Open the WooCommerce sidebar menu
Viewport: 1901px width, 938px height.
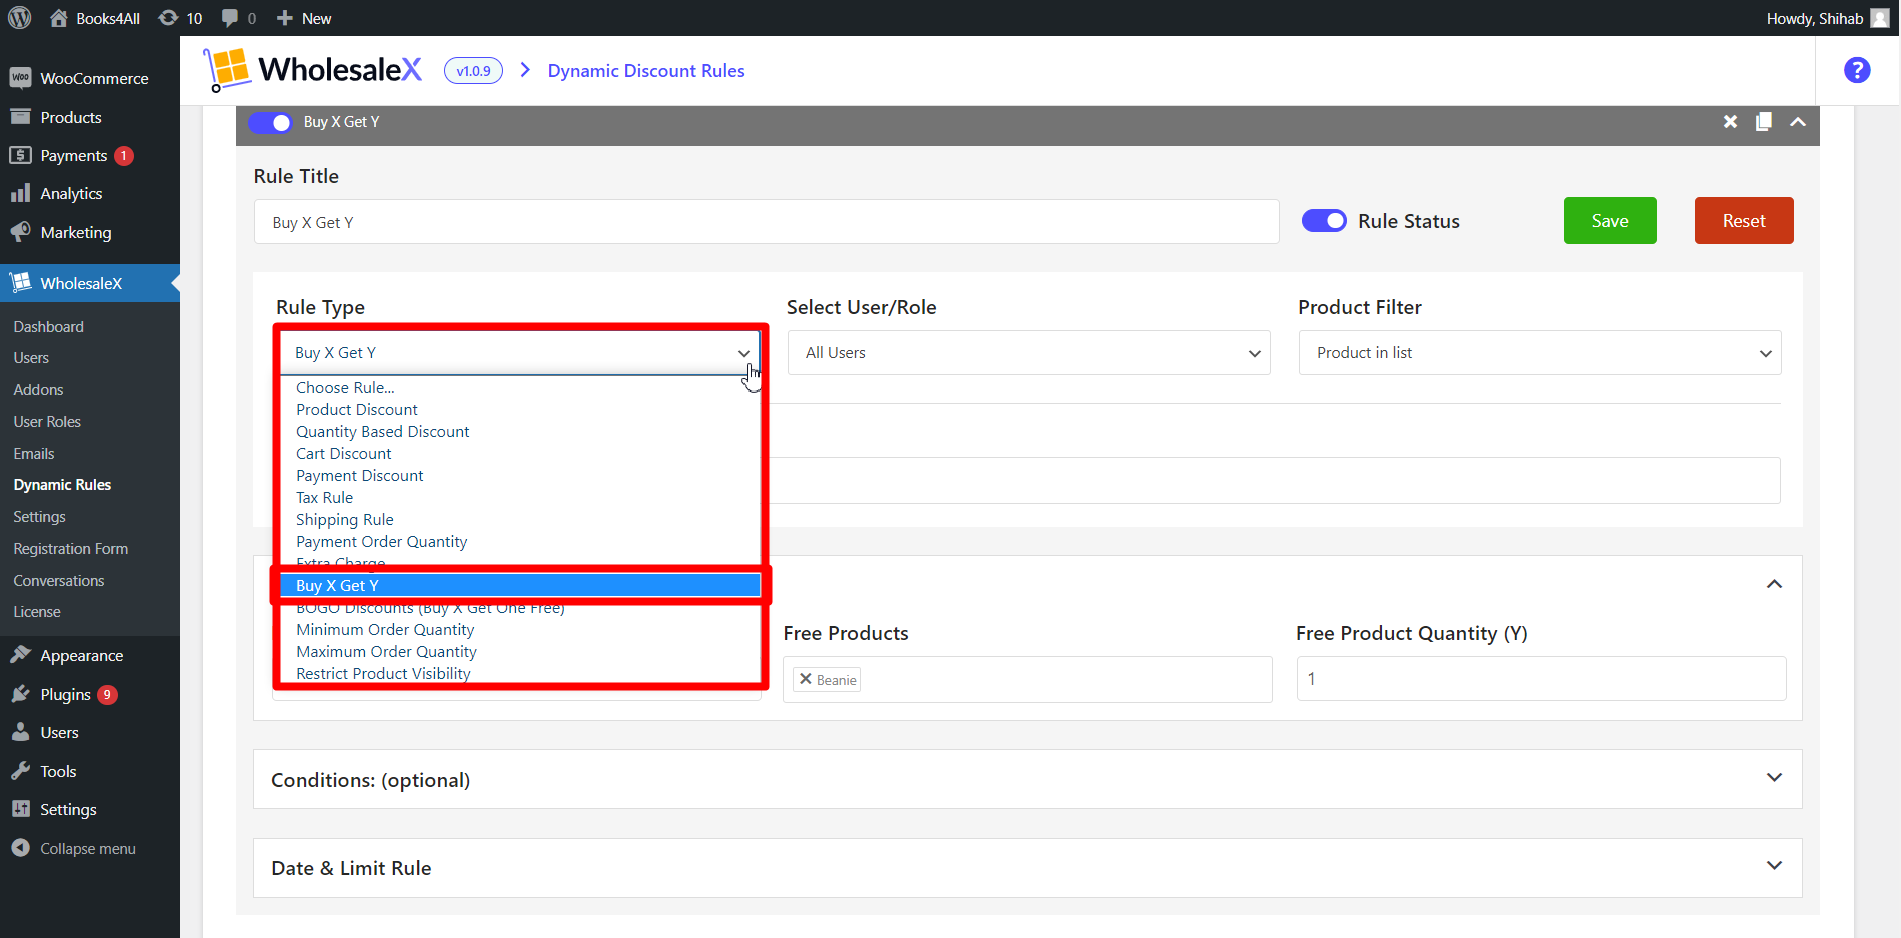click(90, 78)
